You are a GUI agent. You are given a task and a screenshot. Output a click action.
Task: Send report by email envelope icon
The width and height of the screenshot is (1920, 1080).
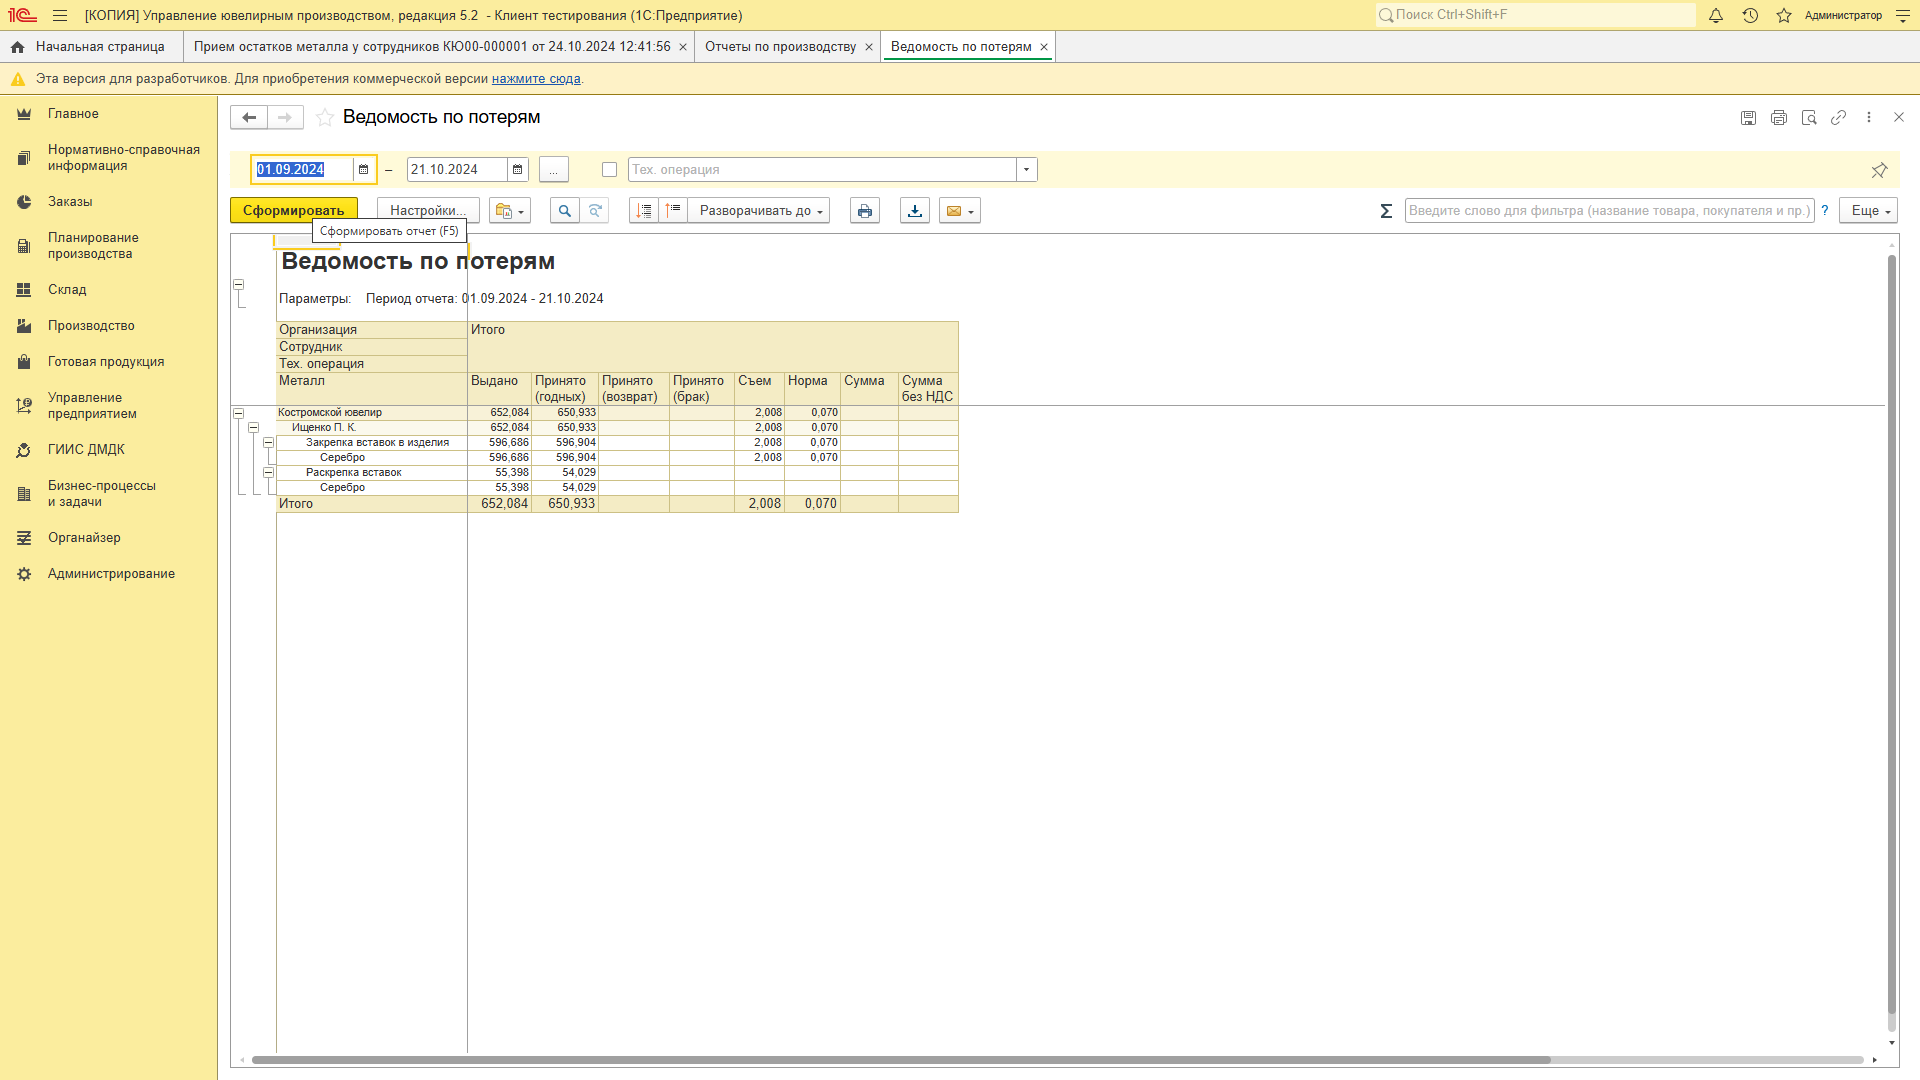(960, 211)
